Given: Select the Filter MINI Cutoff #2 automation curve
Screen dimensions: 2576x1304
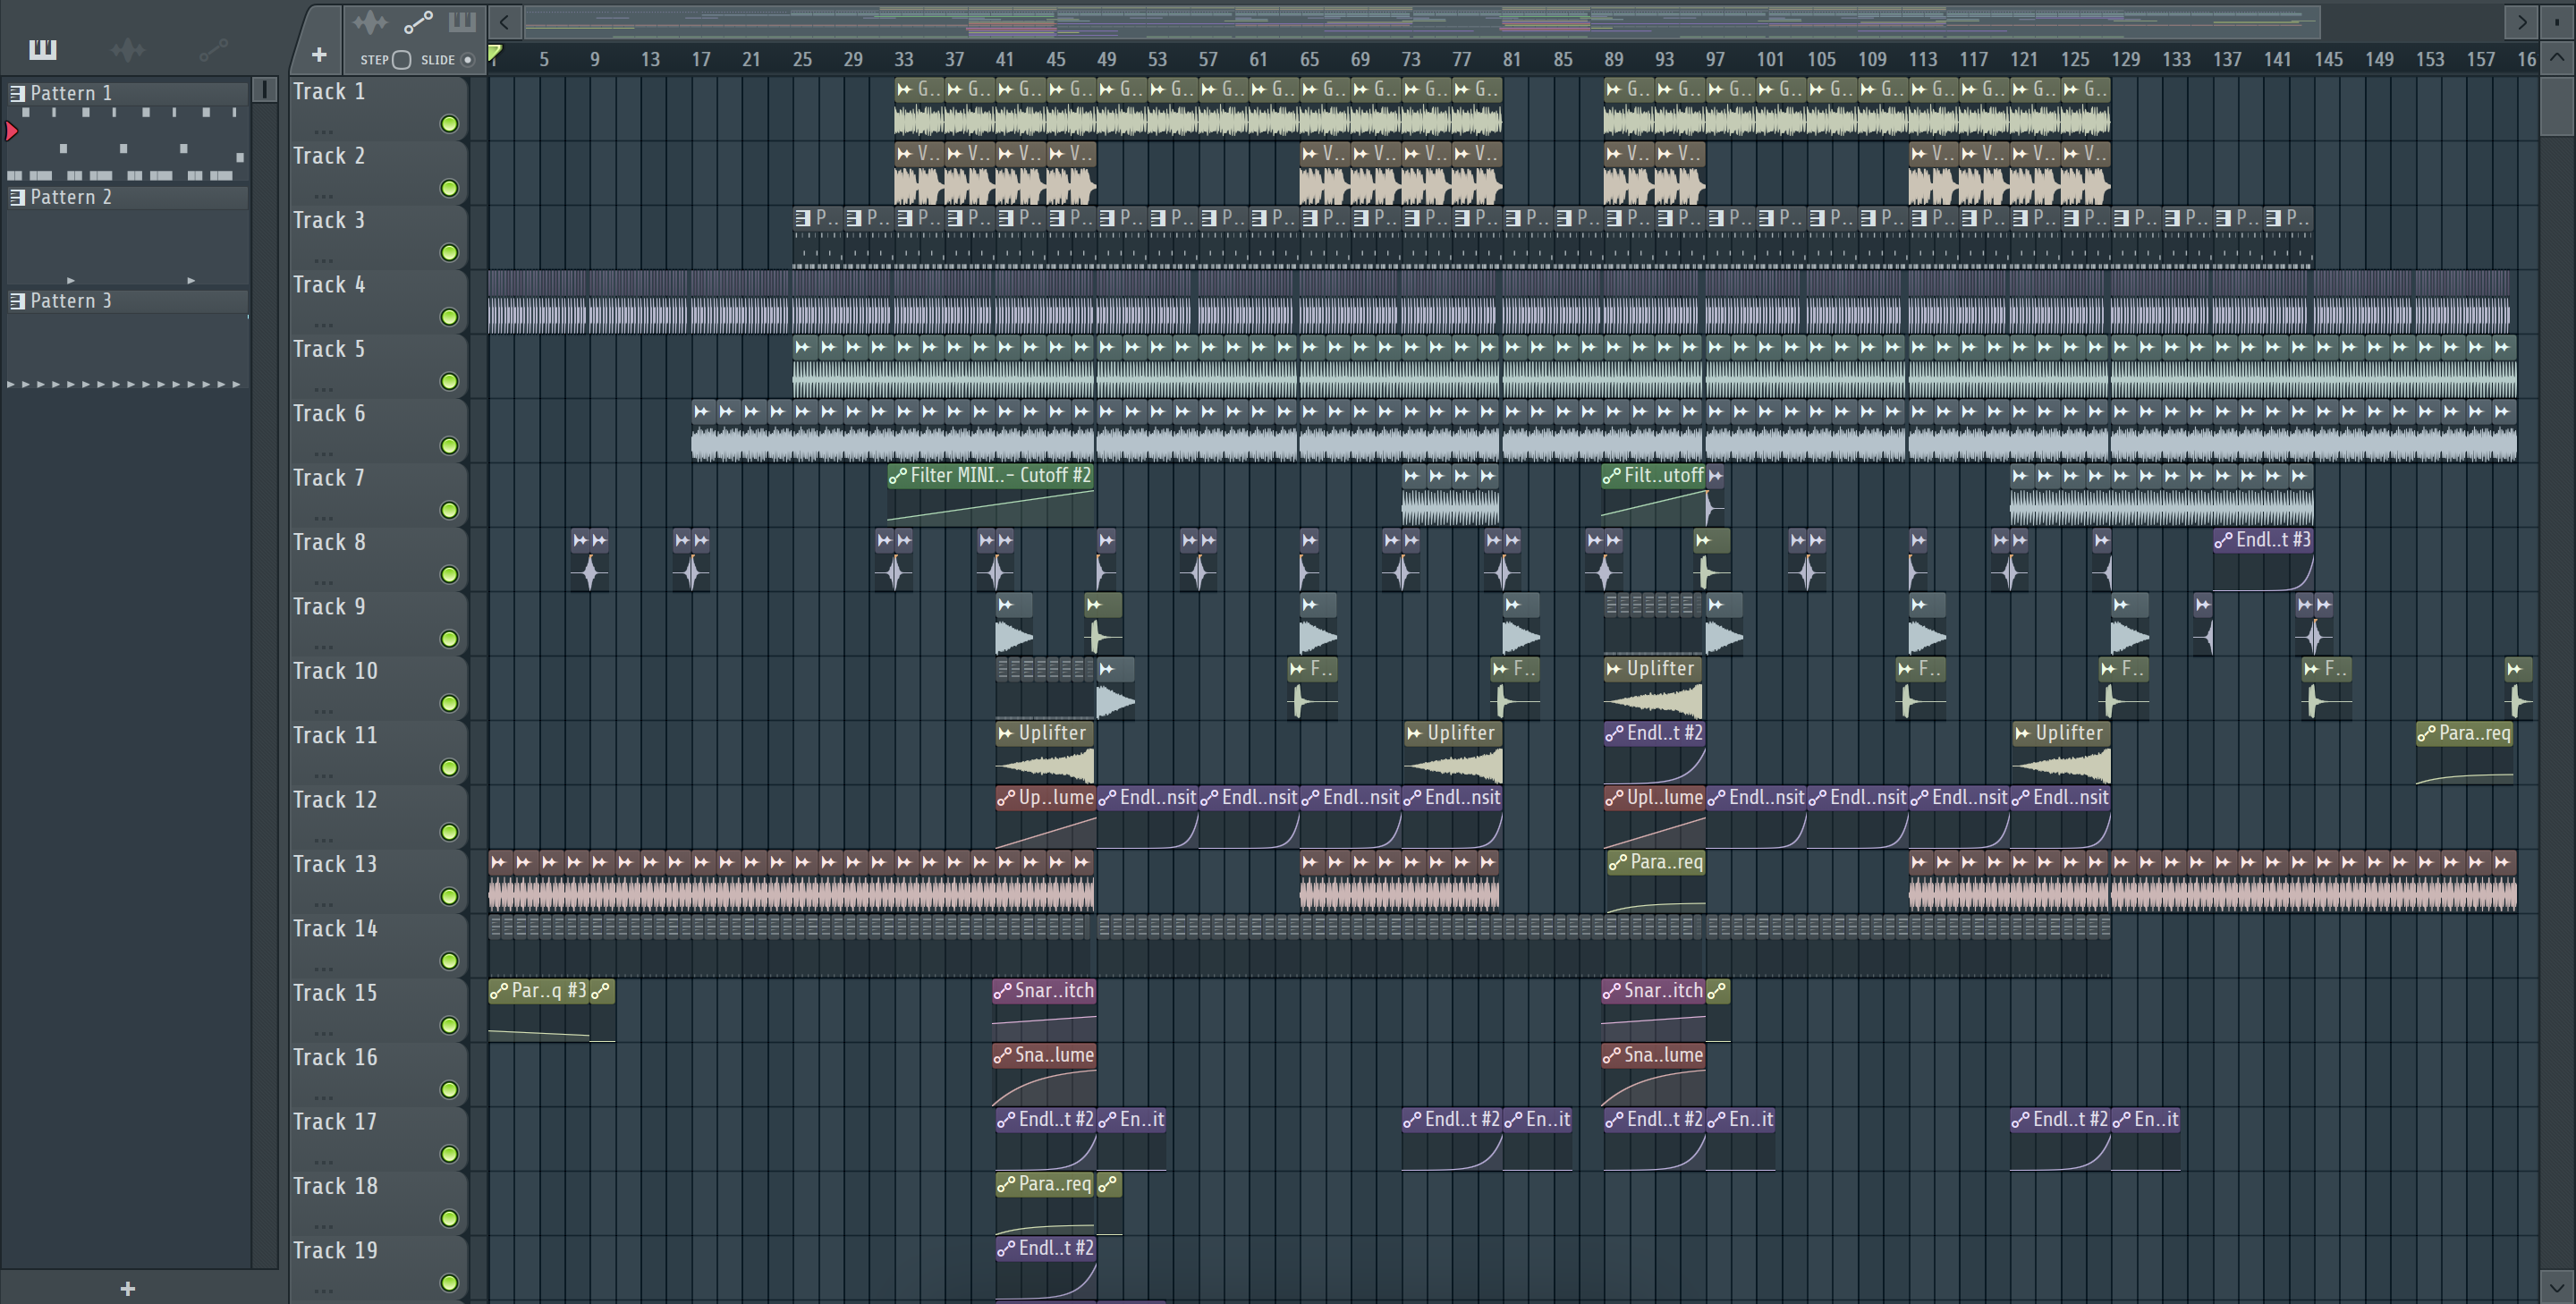Looking at the screenshot, I should [x=991, y=506].
